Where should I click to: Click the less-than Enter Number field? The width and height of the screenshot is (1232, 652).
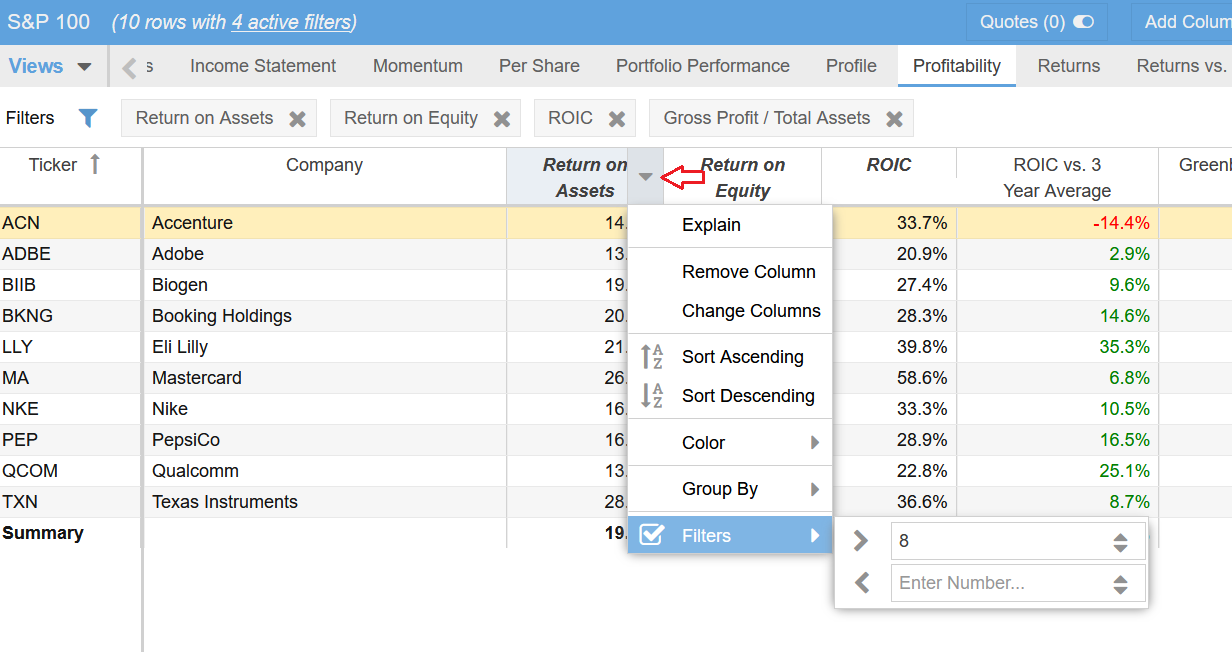pyautogui.click(x=1018, y=583)
